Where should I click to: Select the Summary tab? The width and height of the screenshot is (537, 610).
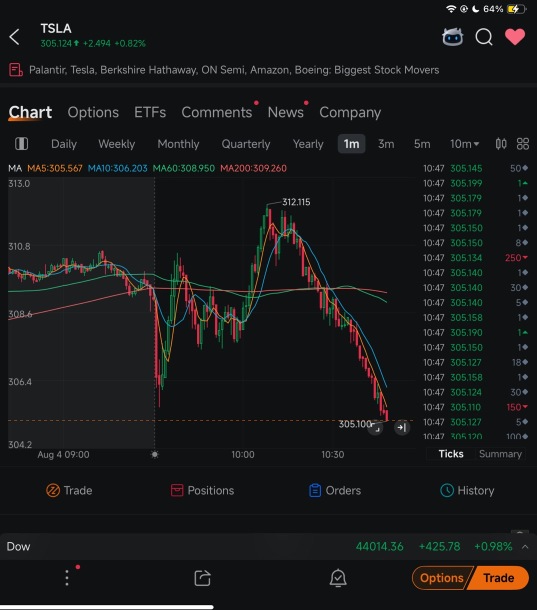[x=500, y=454]
